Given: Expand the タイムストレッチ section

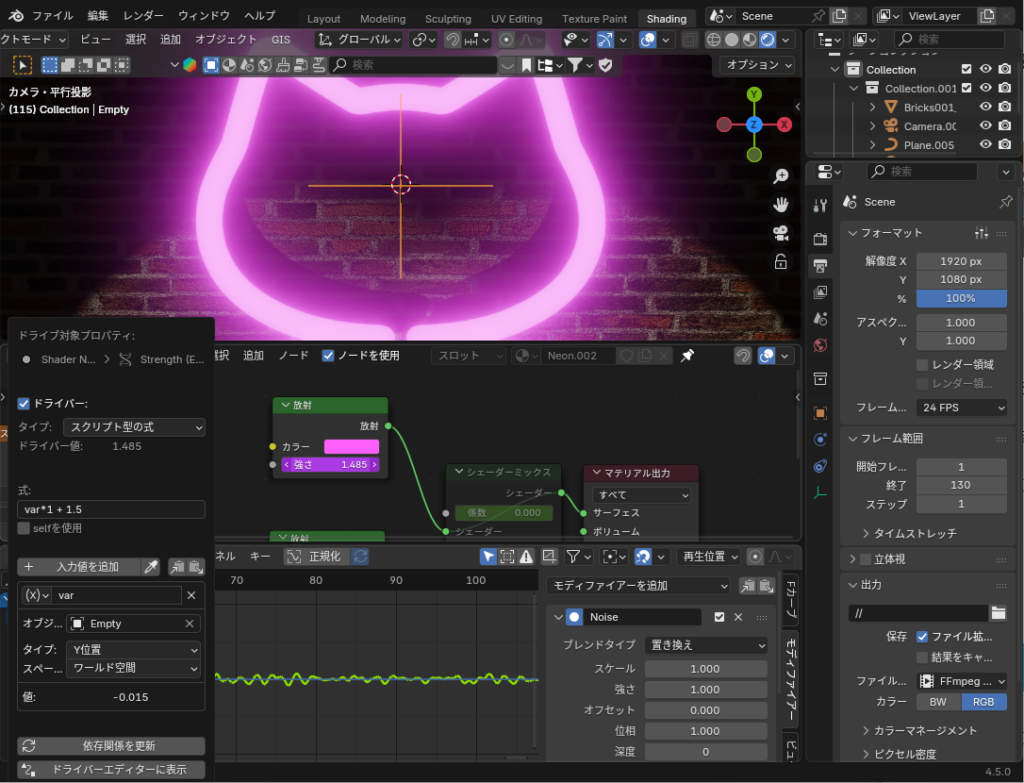Looking at the screenshot, I should (x=866, y=533).
